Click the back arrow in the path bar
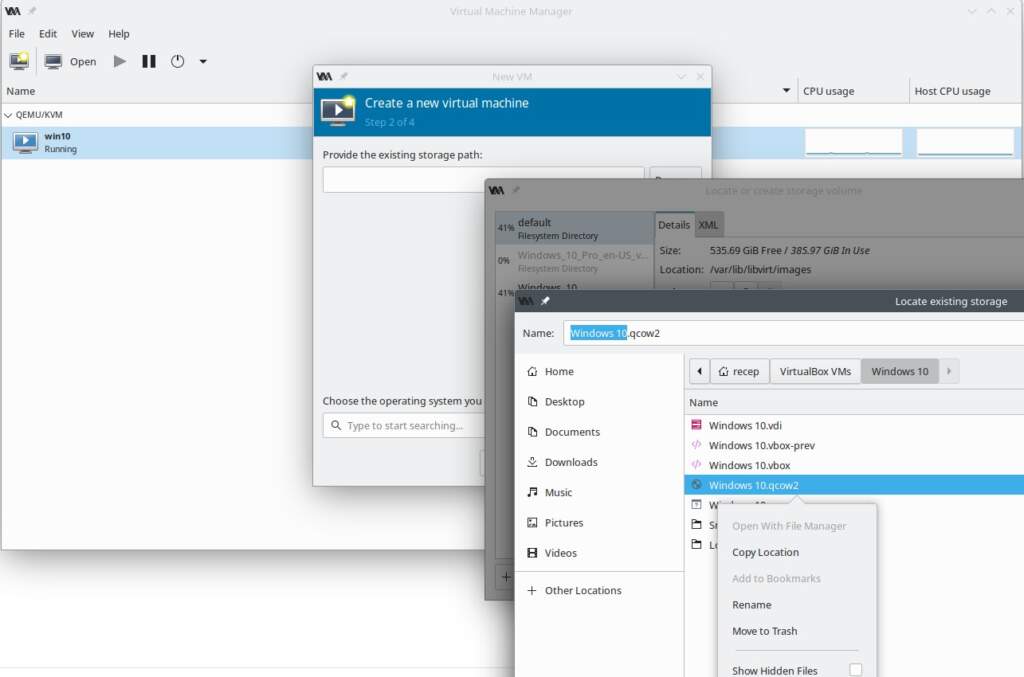Image resolution: width=1024 pixels, height=677 pixels. (699, 371)
